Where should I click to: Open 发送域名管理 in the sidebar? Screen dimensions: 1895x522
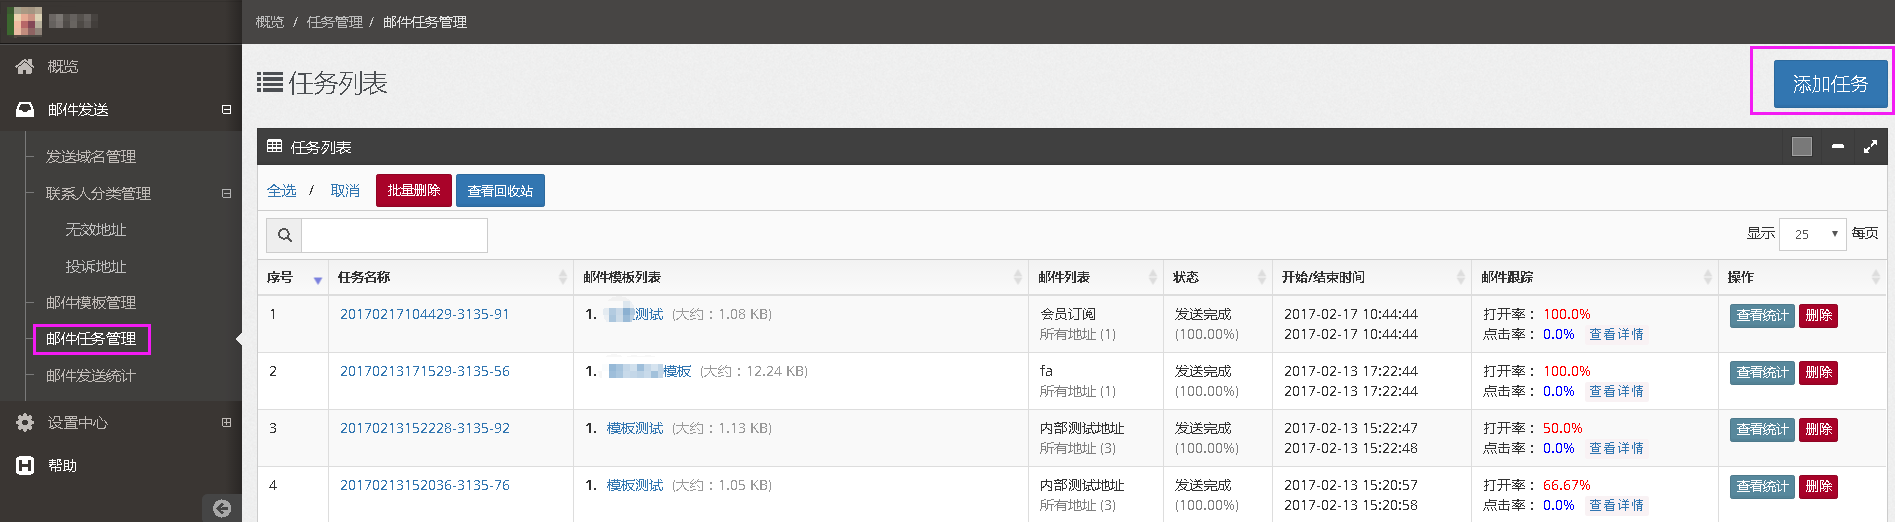coord(91,156)
